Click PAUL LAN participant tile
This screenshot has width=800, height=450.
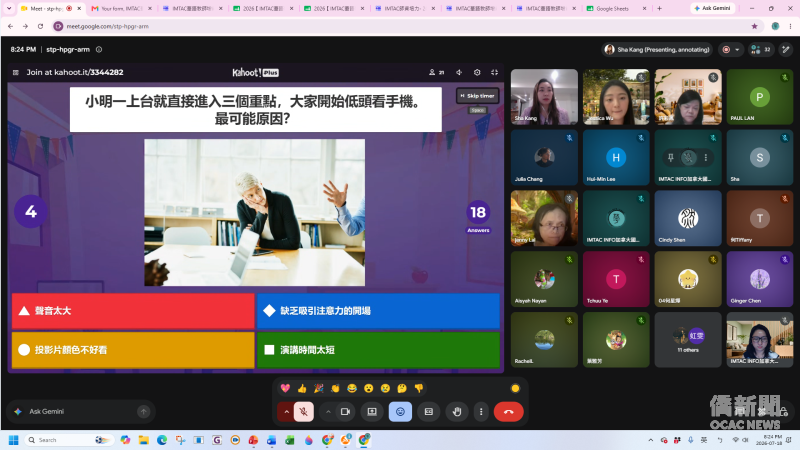760,97
